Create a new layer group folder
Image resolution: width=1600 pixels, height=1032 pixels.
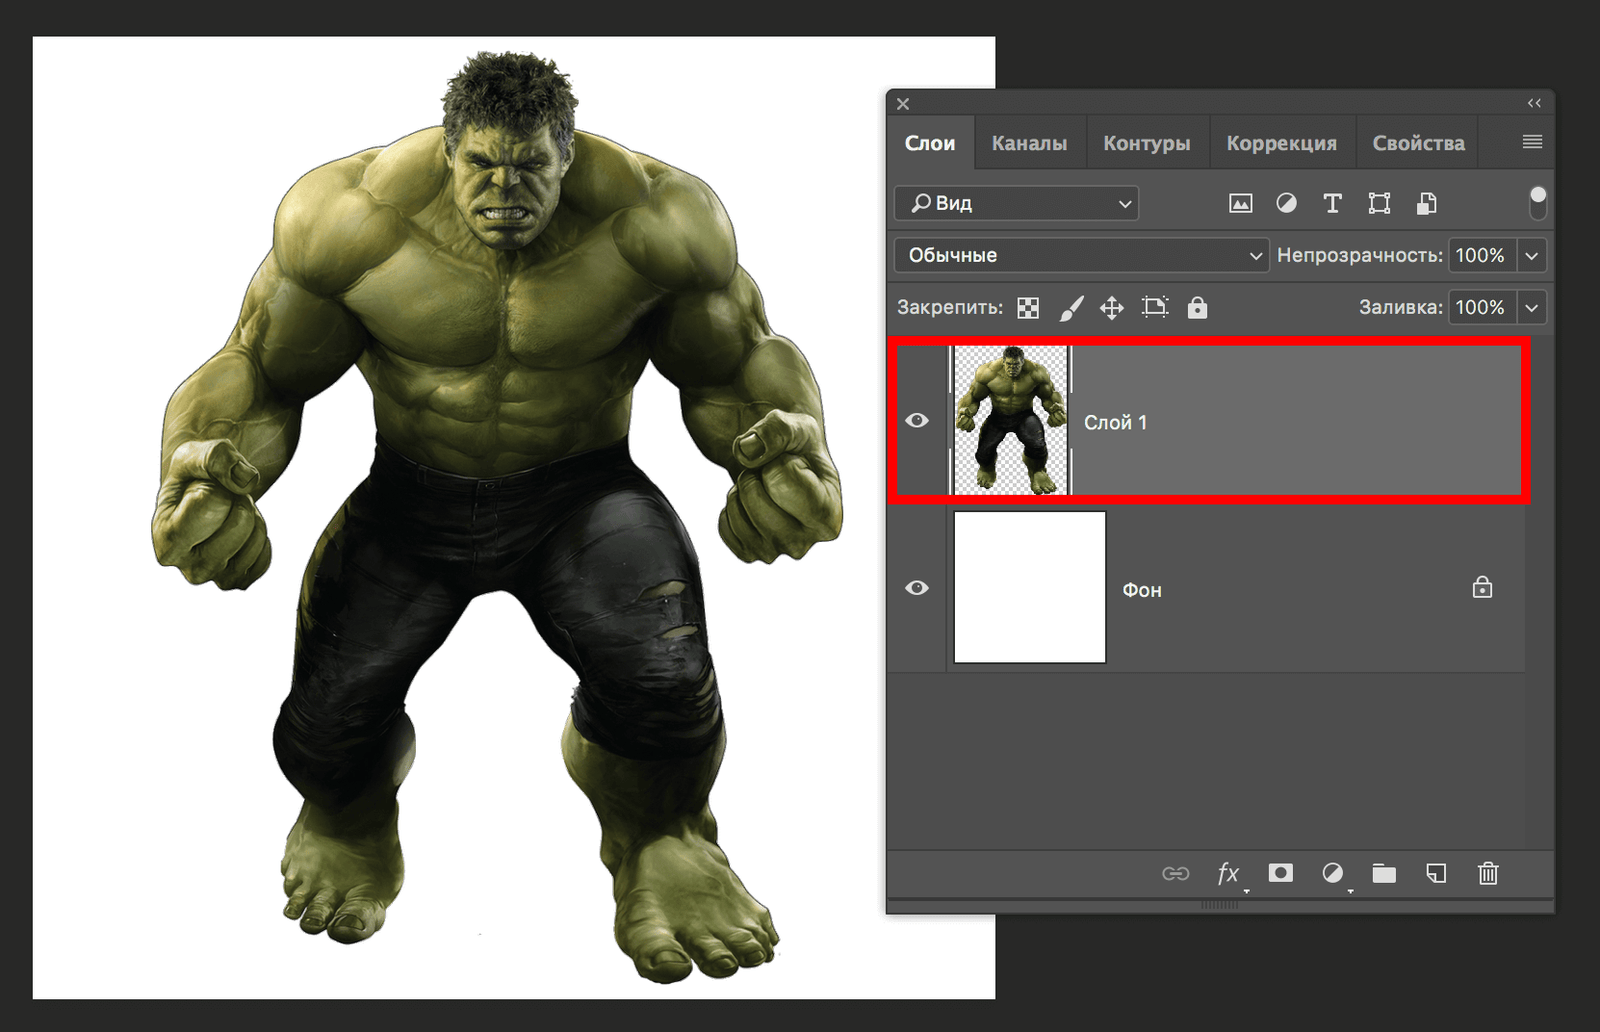pyautogui.click(x=1384, y=874)
